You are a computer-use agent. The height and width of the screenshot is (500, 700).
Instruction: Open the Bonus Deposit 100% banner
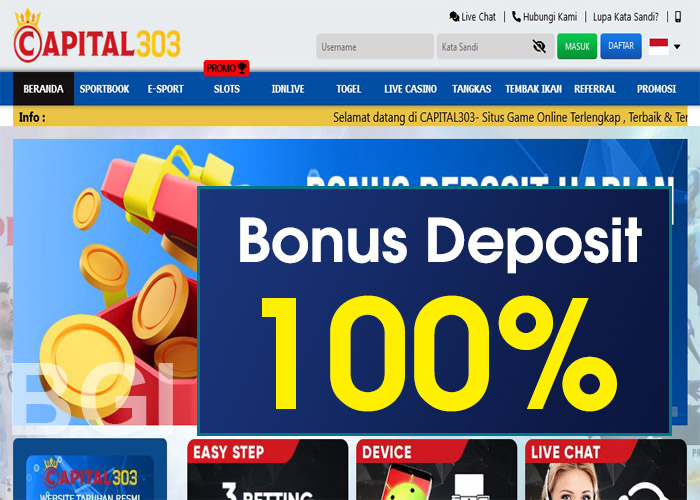click(434, 311)
